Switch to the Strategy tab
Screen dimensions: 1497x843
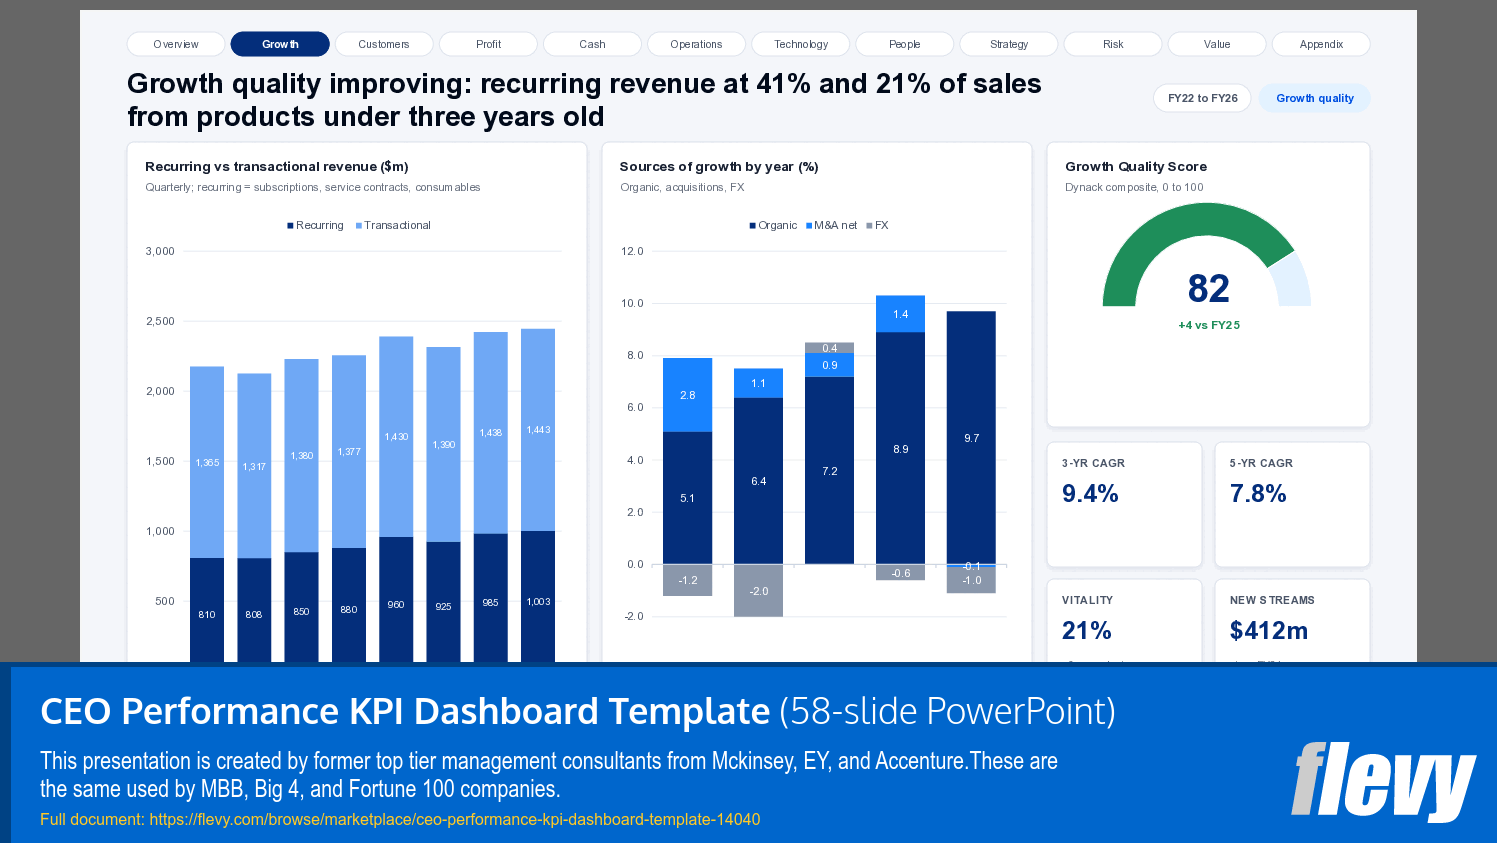click(x=1009, y=44)
